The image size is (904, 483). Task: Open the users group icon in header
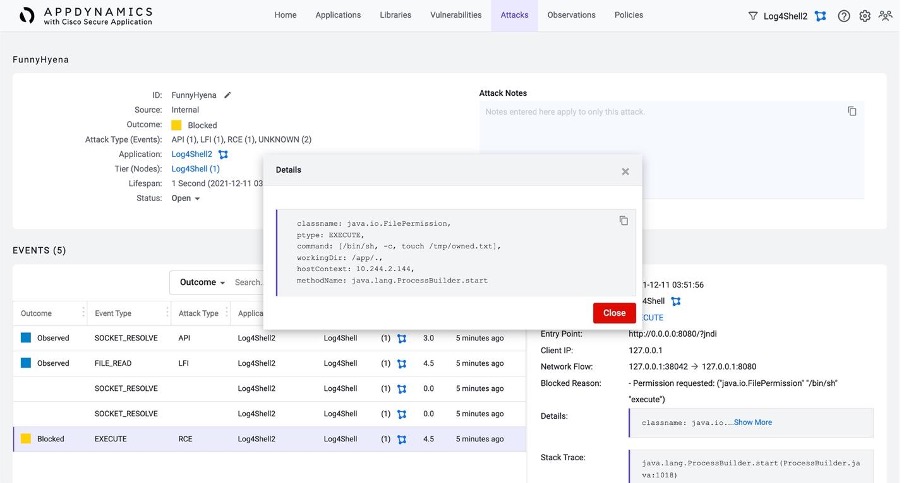point(886,16)
